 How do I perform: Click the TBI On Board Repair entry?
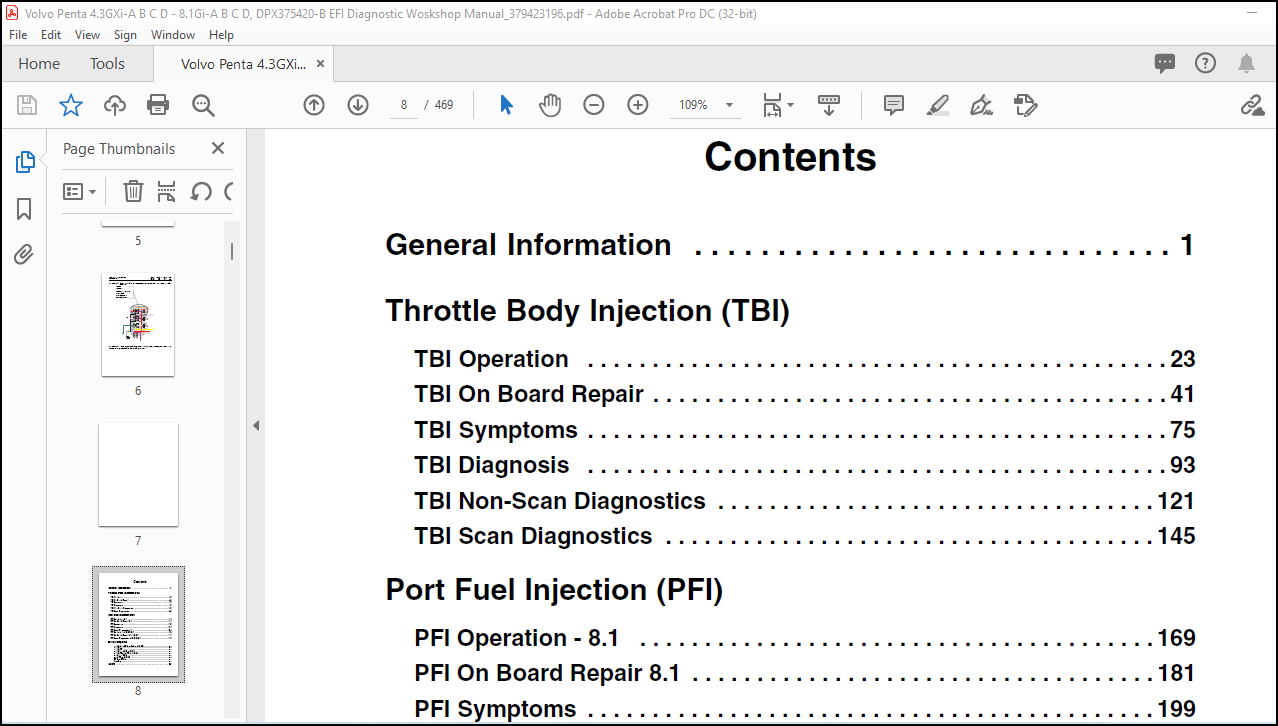pos(804,394)
